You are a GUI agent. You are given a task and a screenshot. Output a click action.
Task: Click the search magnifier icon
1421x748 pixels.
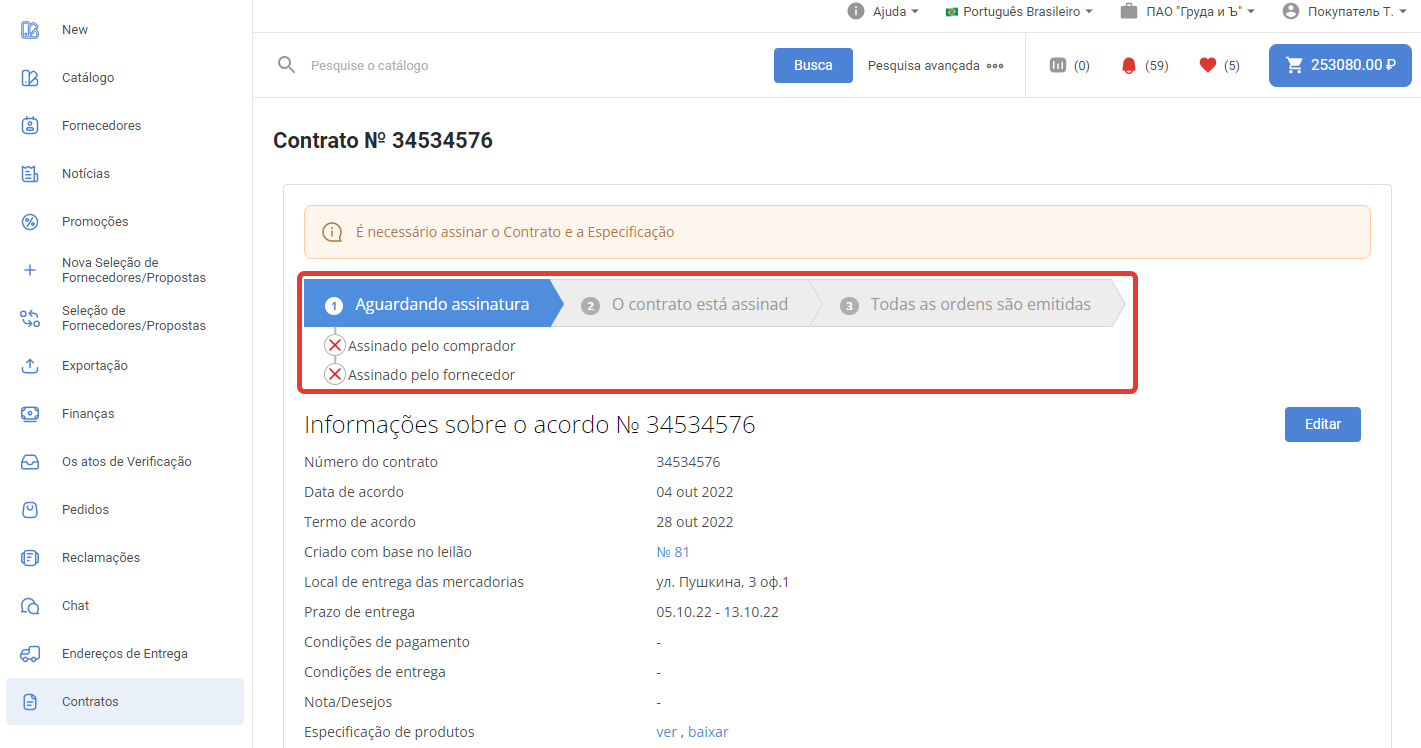pos(287,65)
